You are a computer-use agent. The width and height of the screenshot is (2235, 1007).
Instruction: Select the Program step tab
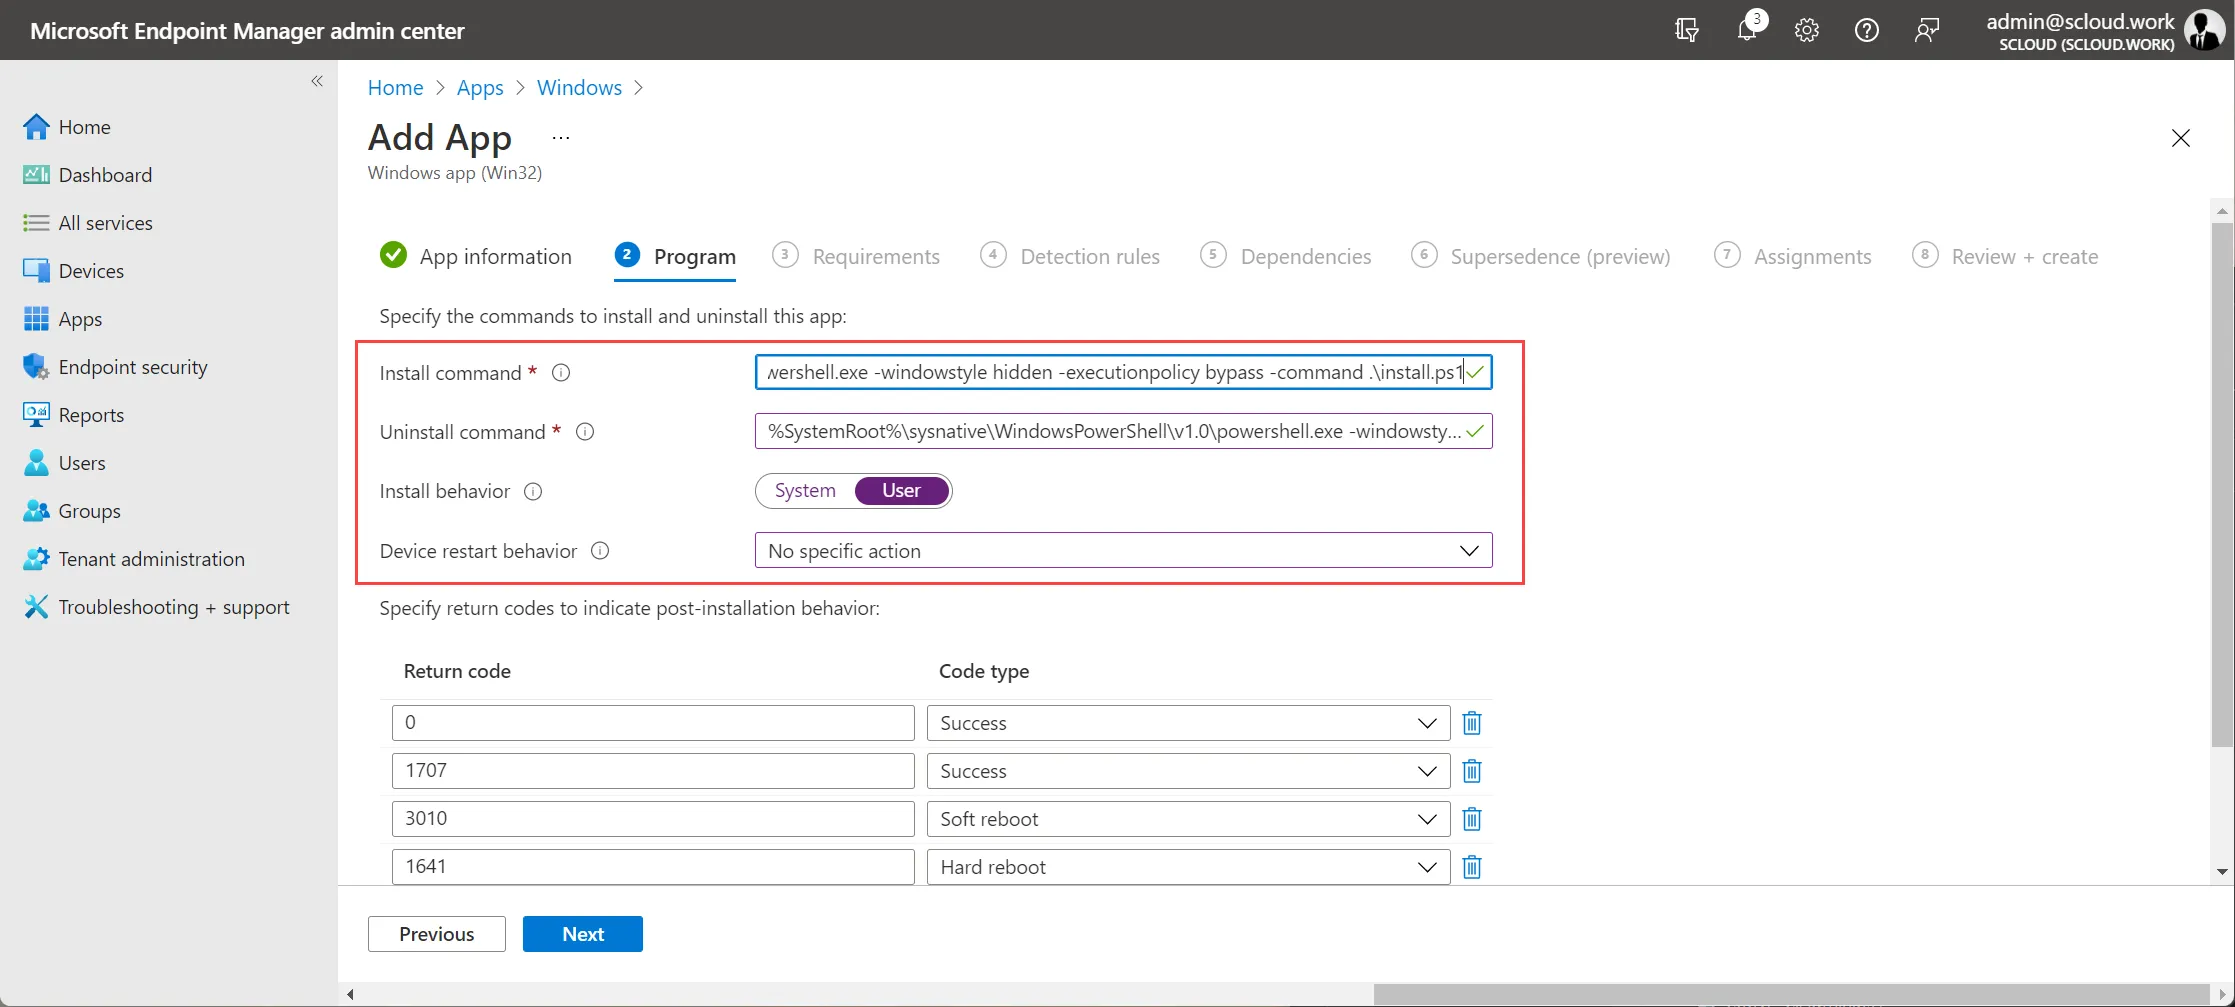coord(675,256)
